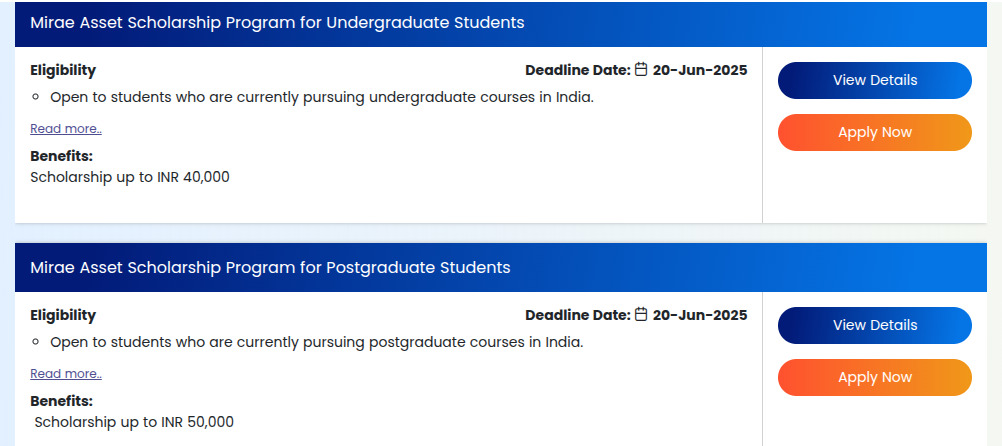Click the Undergraduate Students scholarship program title
The height and width of the screenshot is (446, 1002).
277,23
